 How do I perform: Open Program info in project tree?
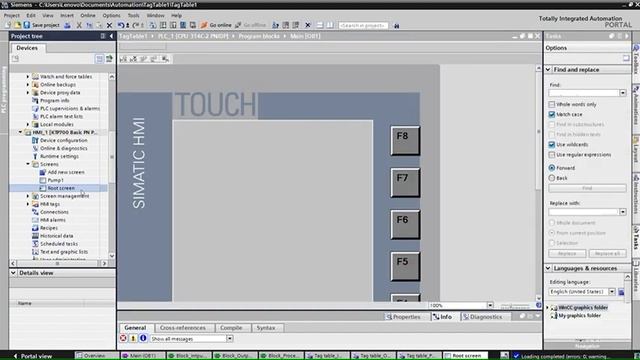[x=54, y=100]
